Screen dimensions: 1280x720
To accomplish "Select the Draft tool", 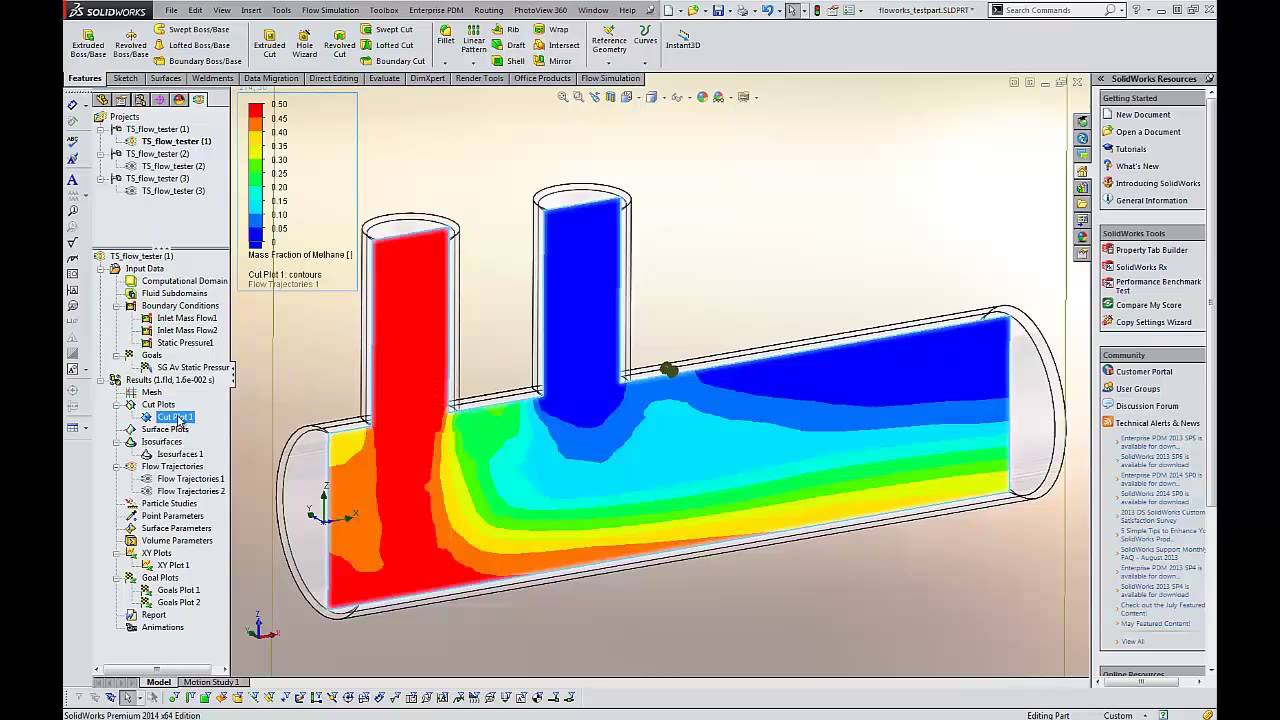I will click(509, 45).
